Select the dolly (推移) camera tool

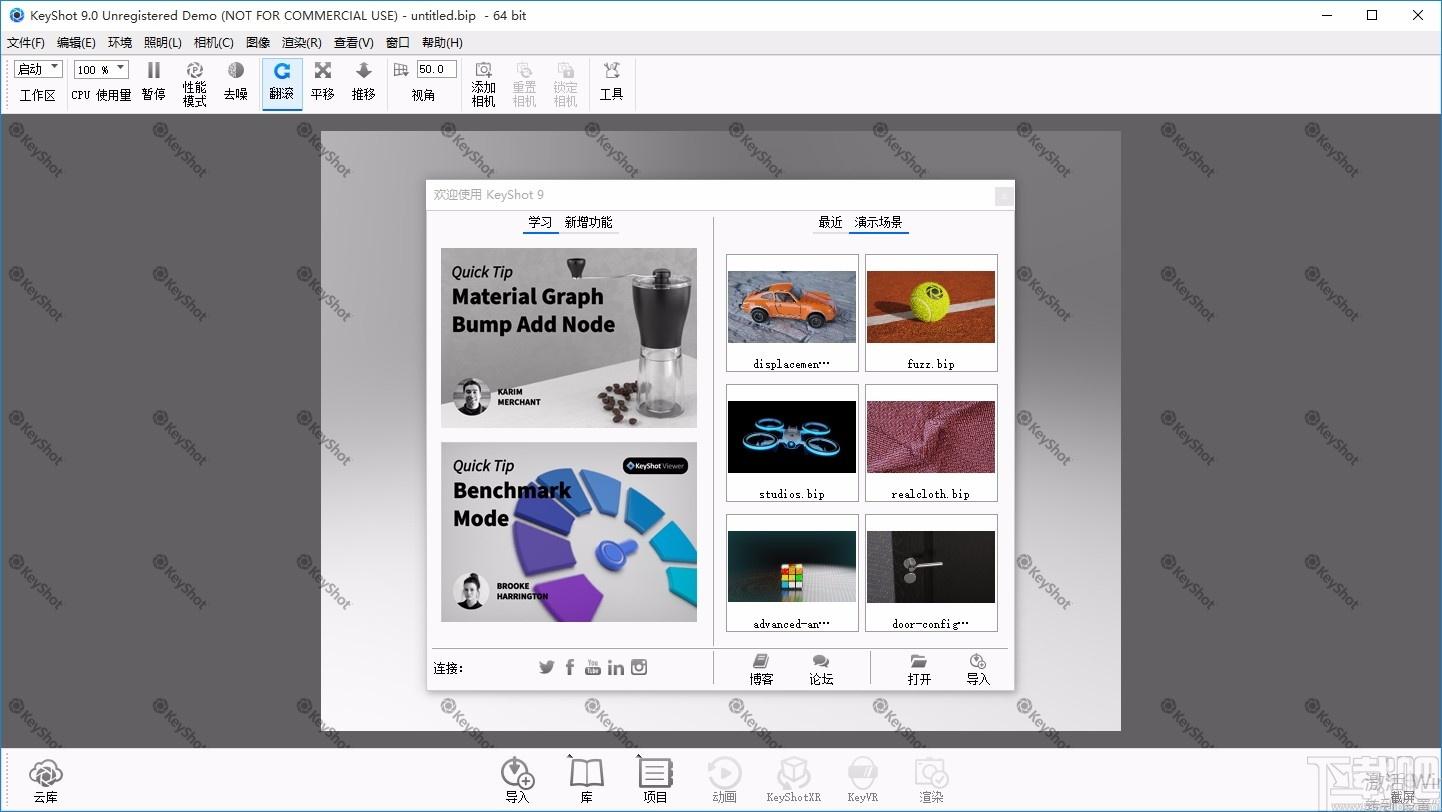coord(363,81)
